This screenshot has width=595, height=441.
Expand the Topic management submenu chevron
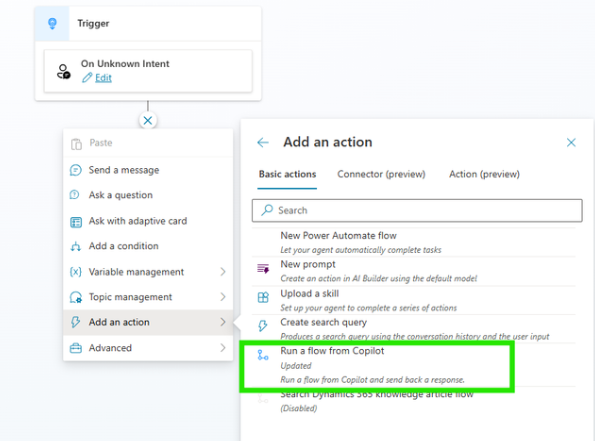223,297
